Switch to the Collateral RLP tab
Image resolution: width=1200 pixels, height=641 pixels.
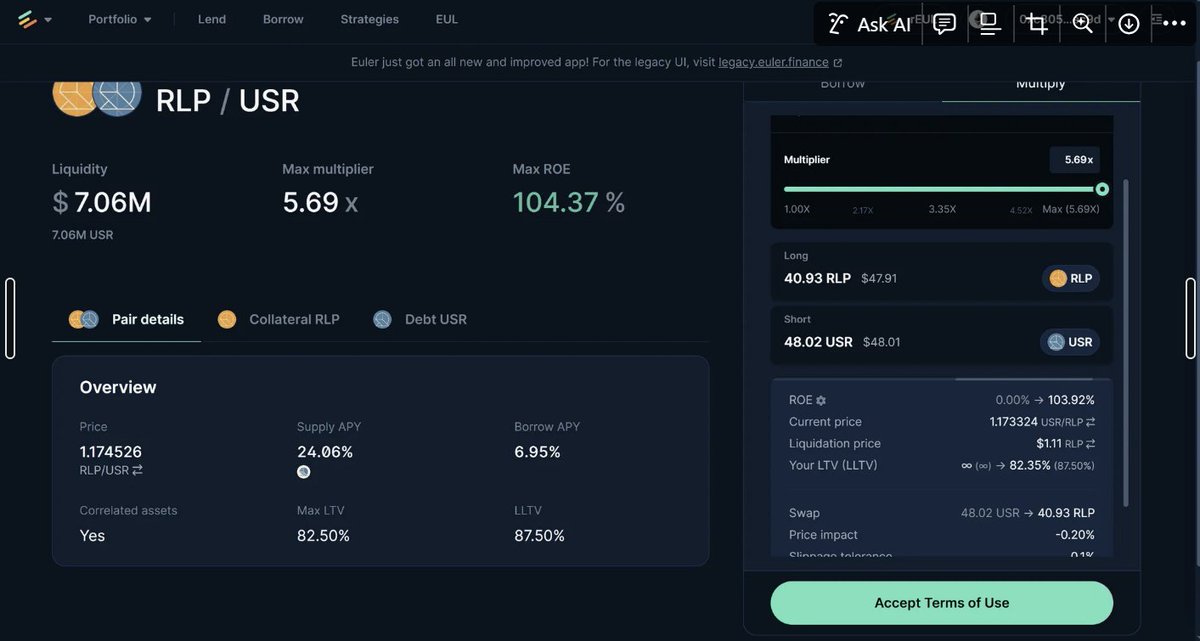pyautogui.click(x=279, y=320)
